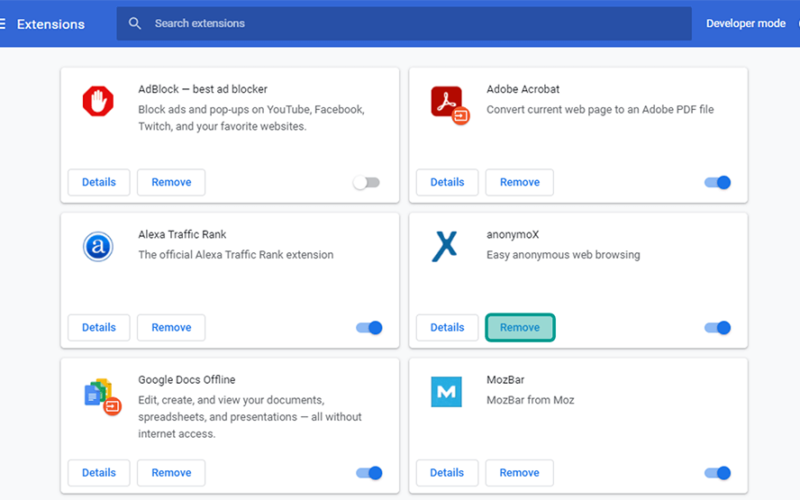Click the MozBar M logo icon
Image resolution: width=800 pixels, height=500 pixels.
point(446,392)
